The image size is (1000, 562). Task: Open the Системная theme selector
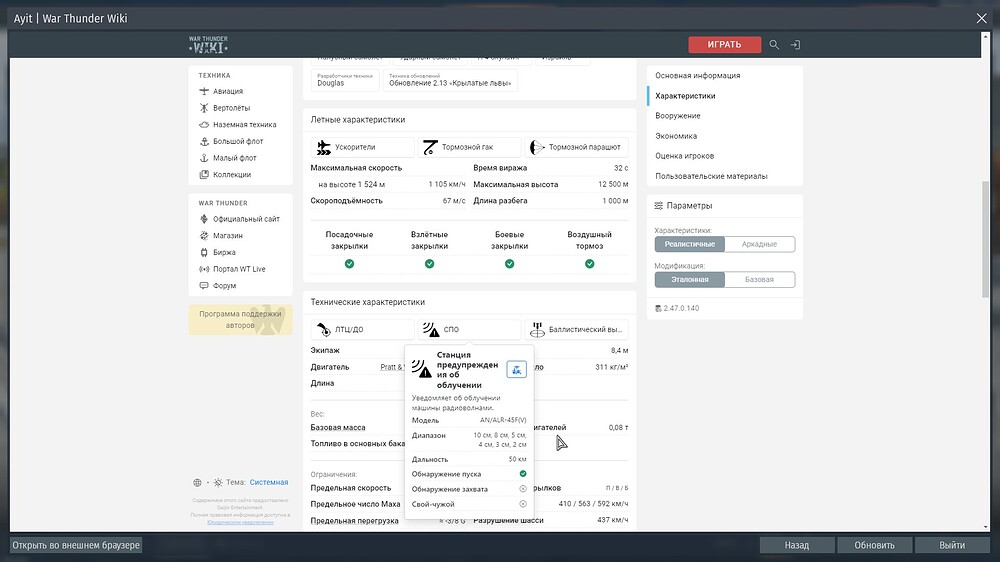(x=268, y=482)
